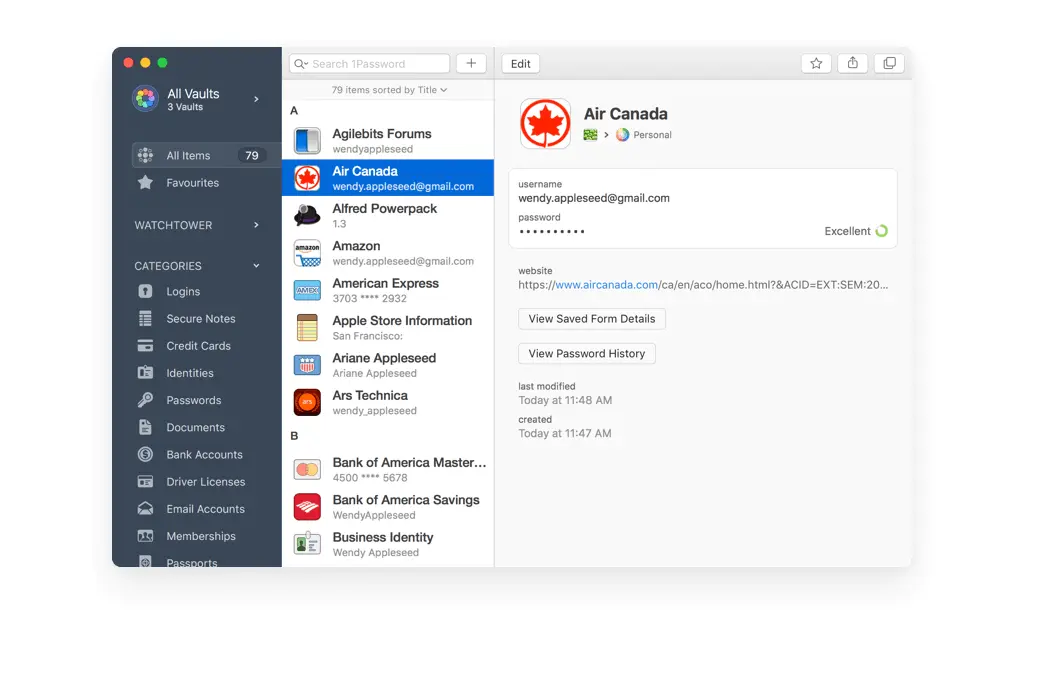Click in the Search 1Password field
This screenshot has height=700, width=1040.
(369, 64)
